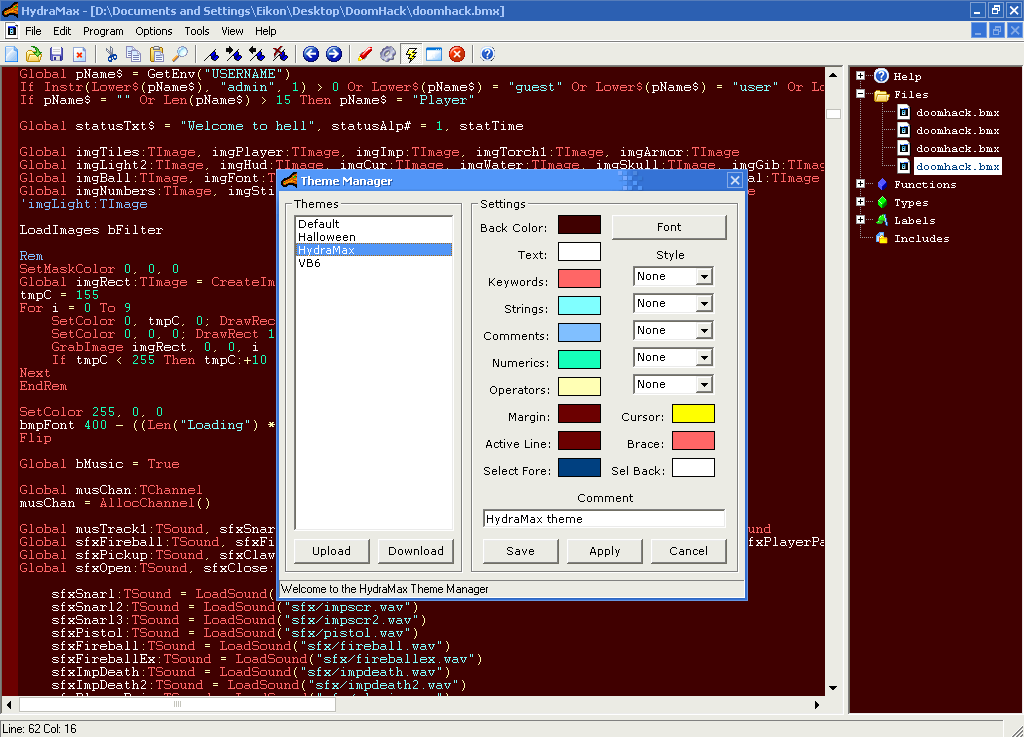Screen dimensions: 1024x737
Task: Click the Download themes button
Action: point(415,551)
